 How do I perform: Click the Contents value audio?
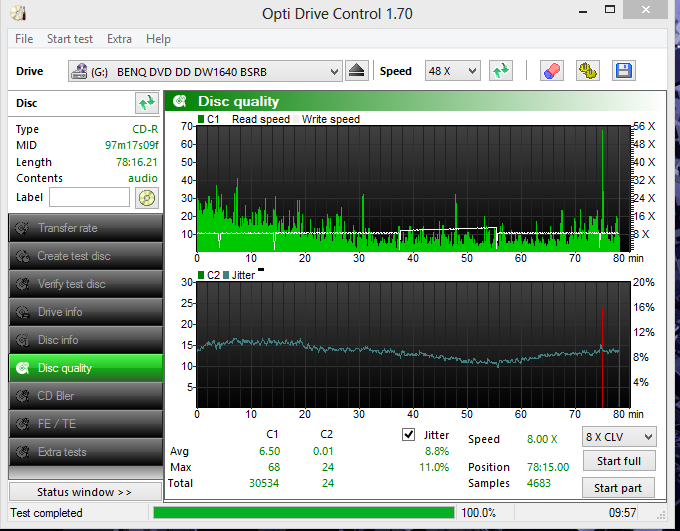pos(143,178)
